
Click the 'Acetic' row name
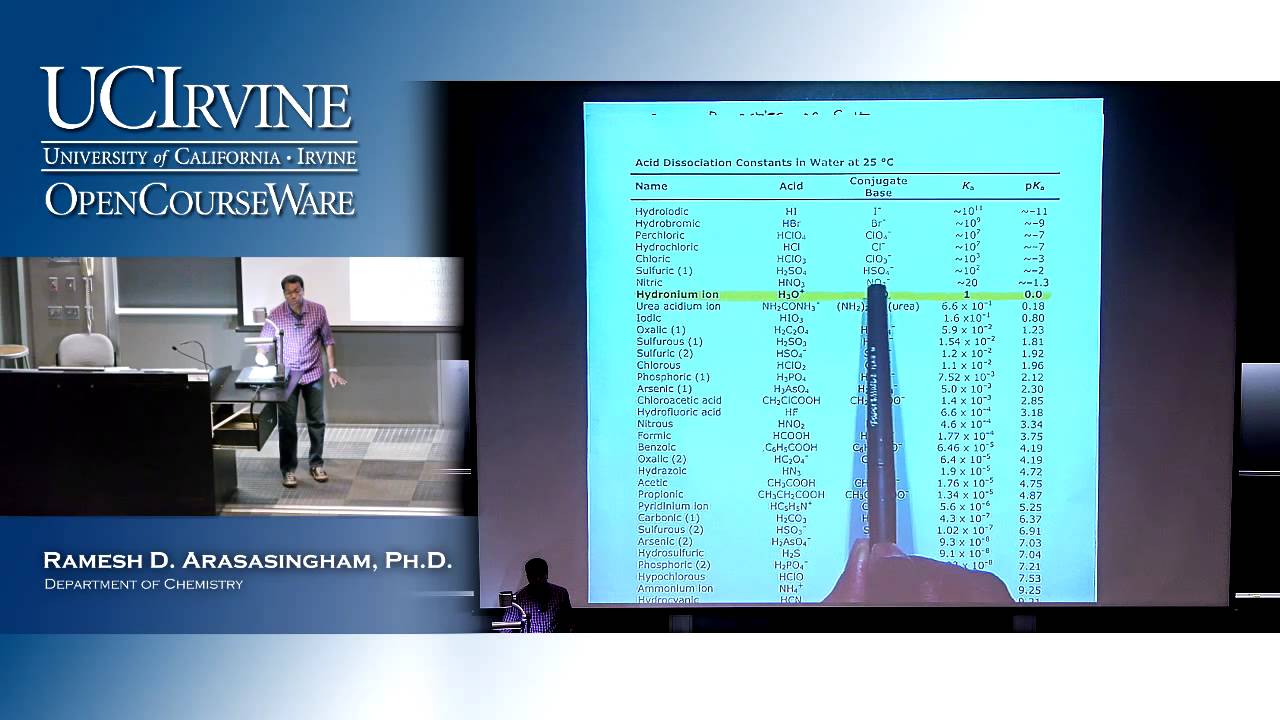653,483
